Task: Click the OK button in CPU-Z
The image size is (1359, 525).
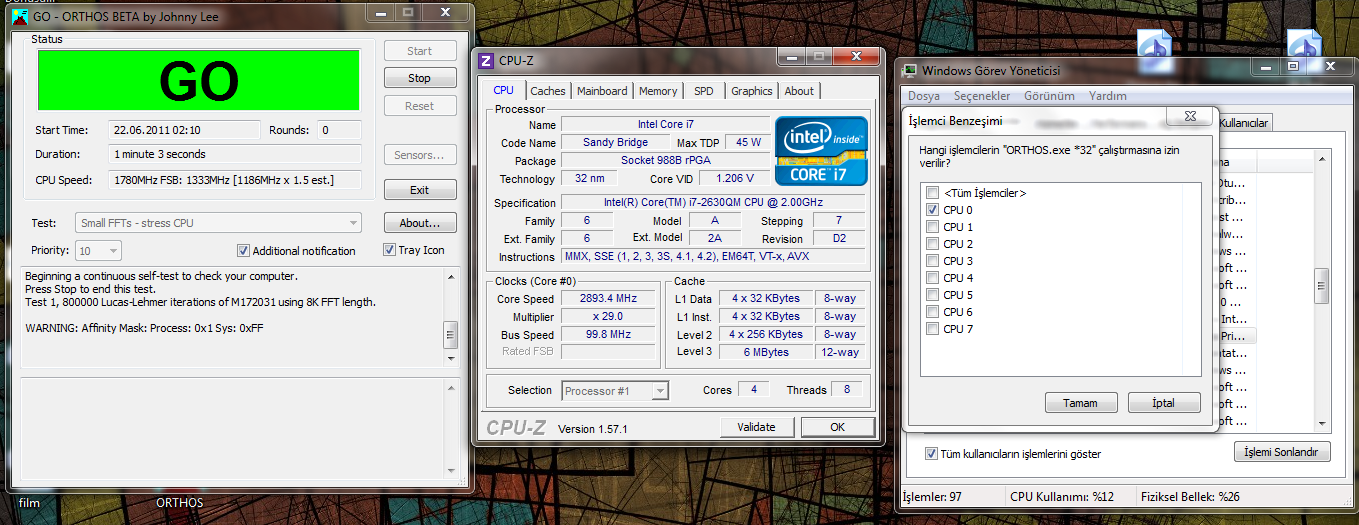Action: click(x=838, y=427)
